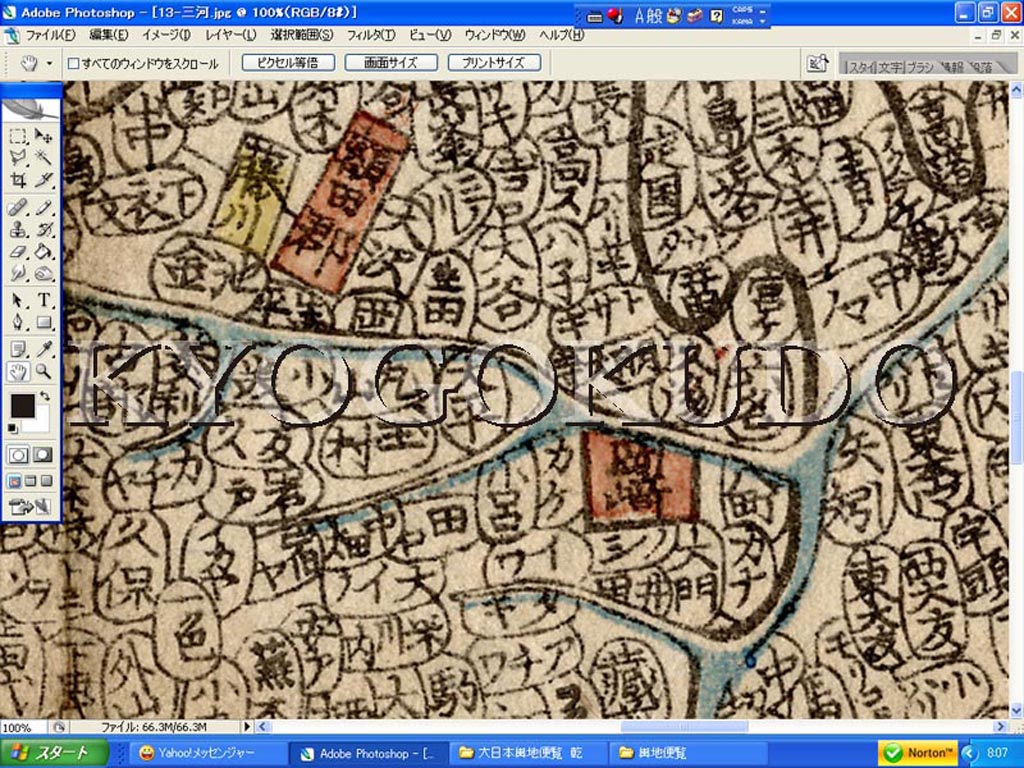Open the foreground color swatch
Viewport: 1024px width, 768px height.
coord(23,405)
